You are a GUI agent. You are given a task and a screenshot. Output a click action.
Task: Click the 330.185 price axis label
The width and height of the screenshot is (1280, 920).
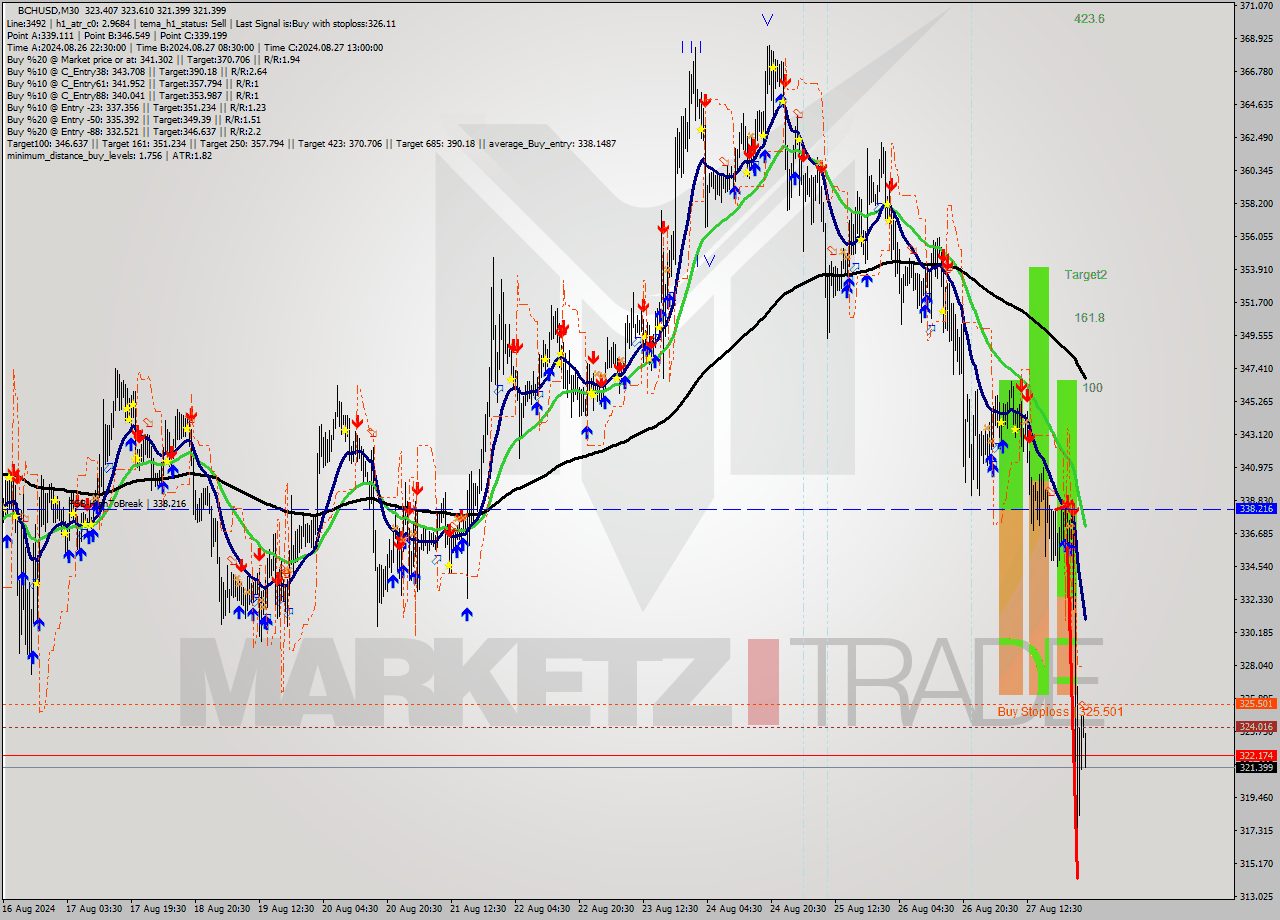point(1256,633)
